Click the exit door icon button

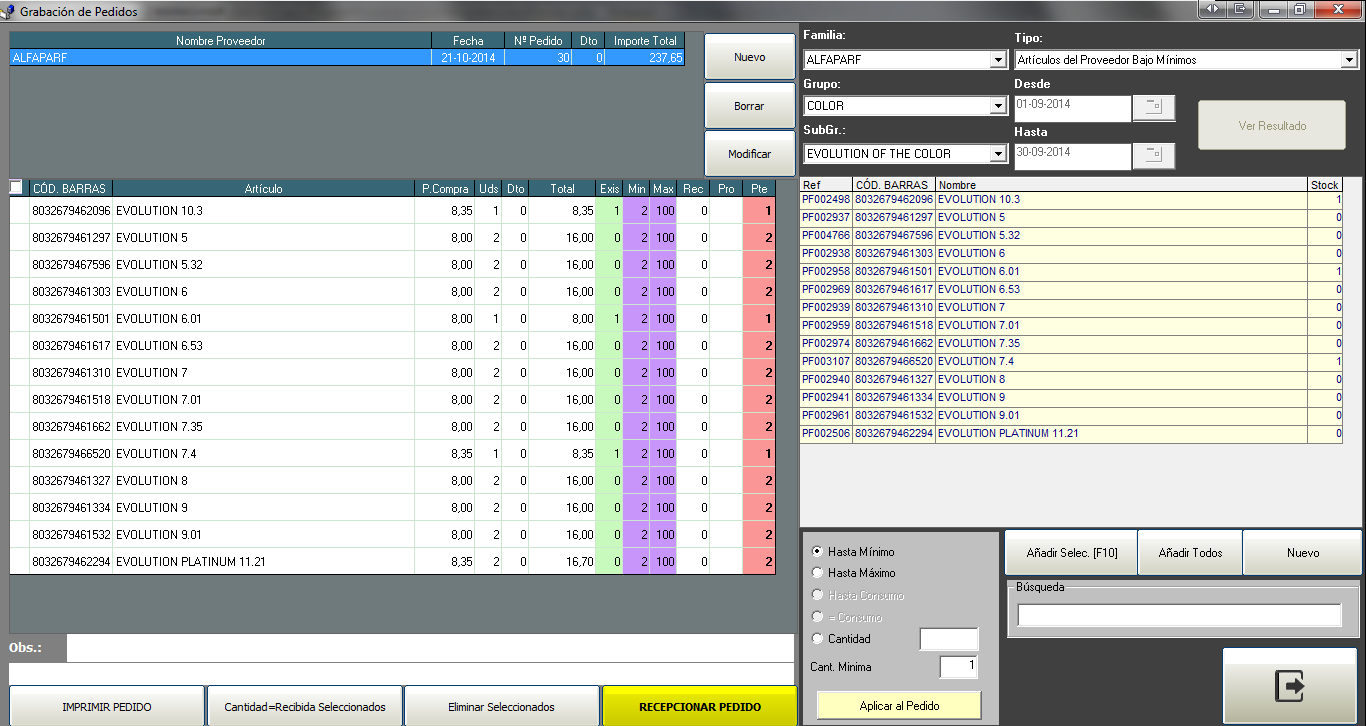(x=1291, y=685)
